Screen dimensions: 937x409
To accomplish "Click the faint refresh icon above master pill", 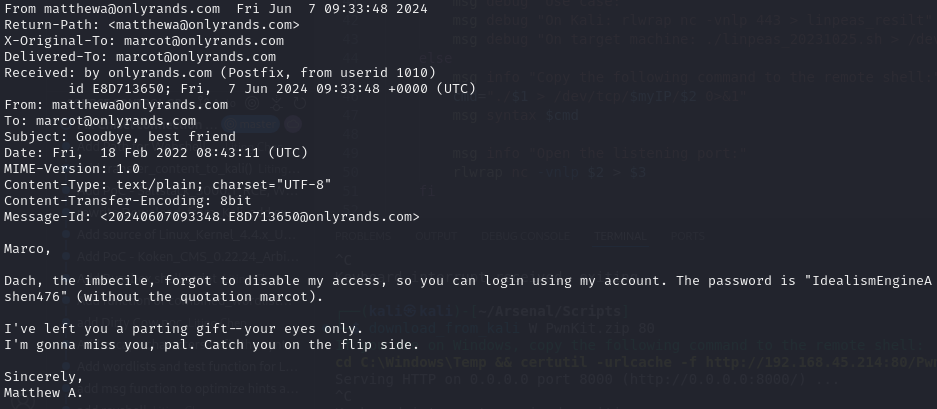I will pyautogui.click(x=299, y=103).
